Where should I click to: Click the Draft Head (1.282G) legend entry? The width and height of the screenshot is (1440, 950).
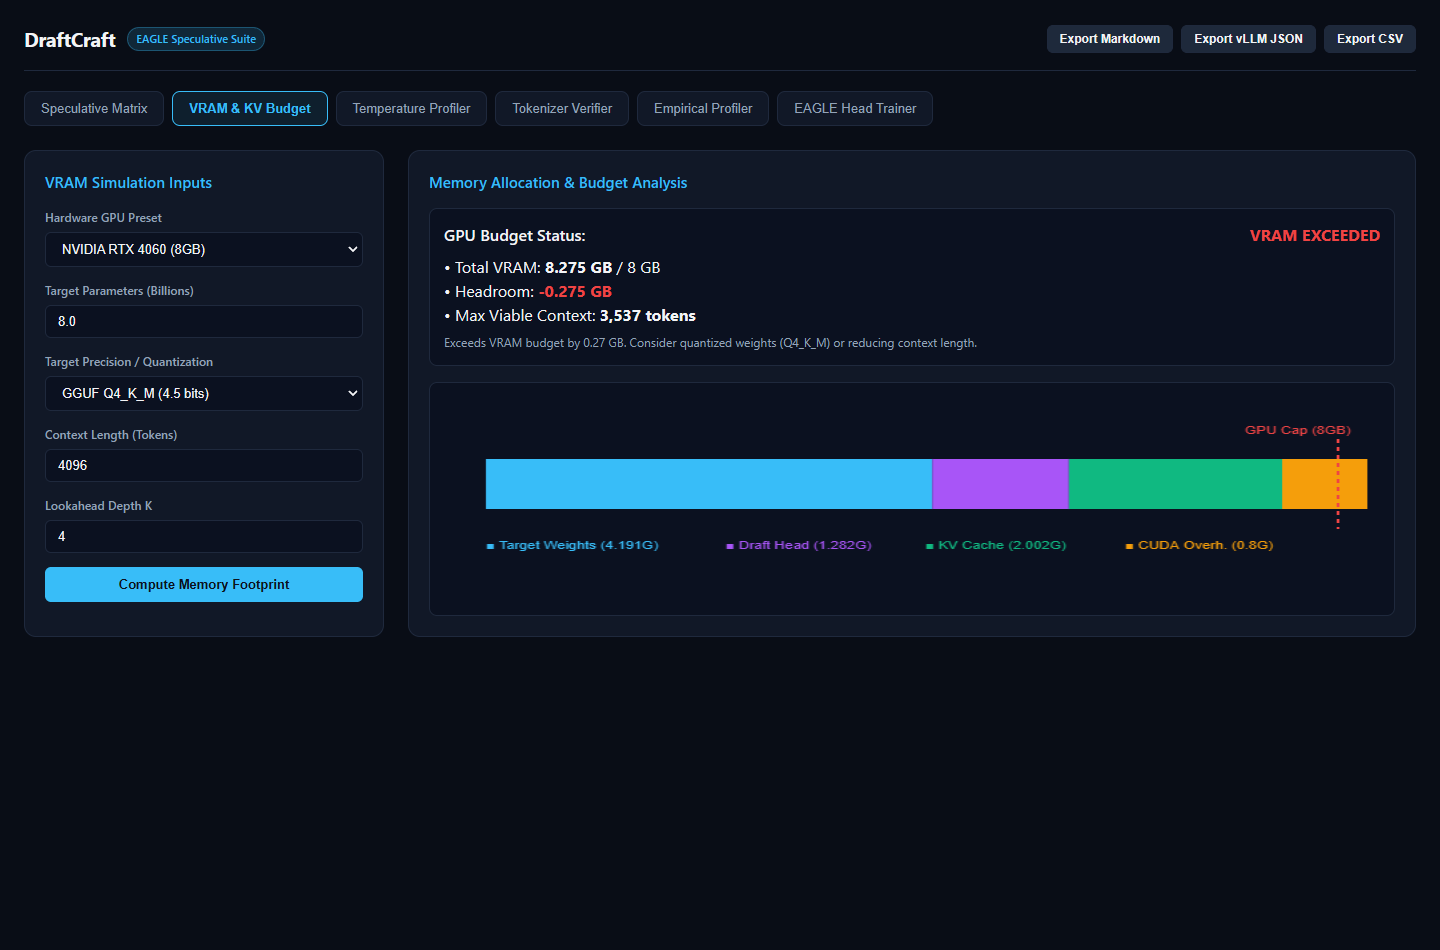pyautogui.click(x=799, y=545)
